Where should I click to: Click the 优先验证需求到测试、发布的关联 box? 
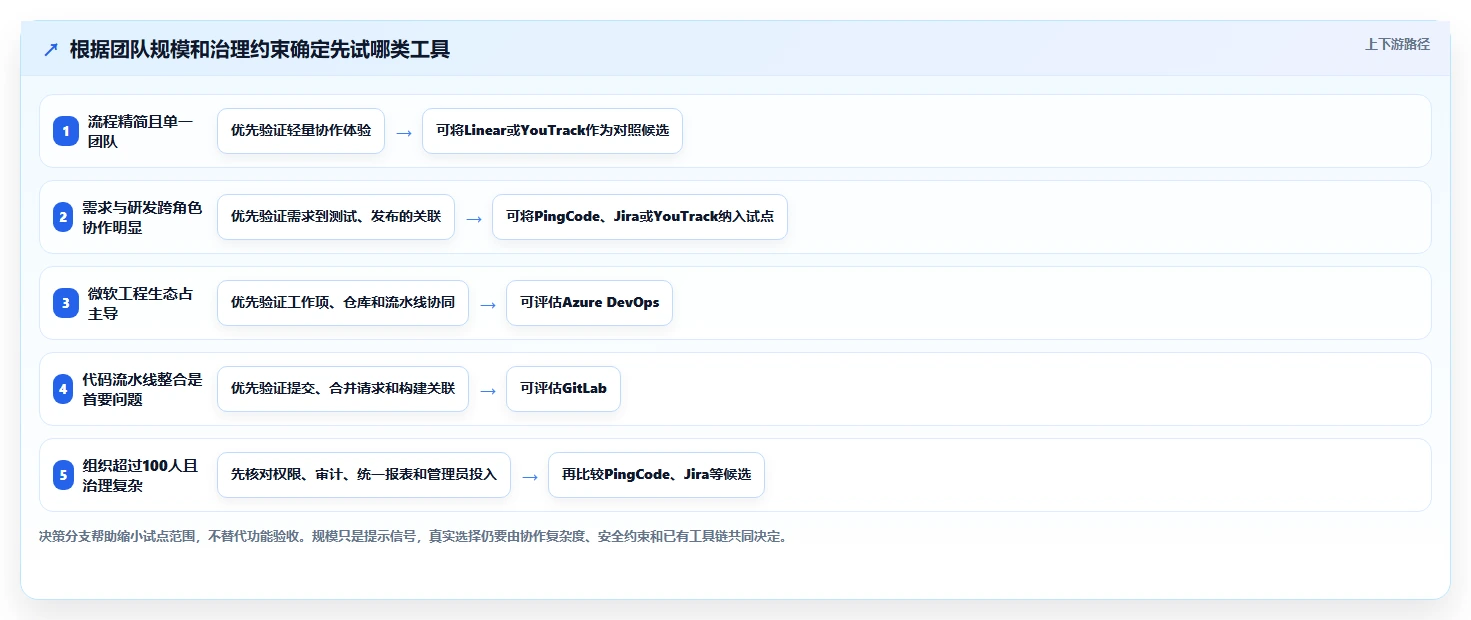[336, 217]
